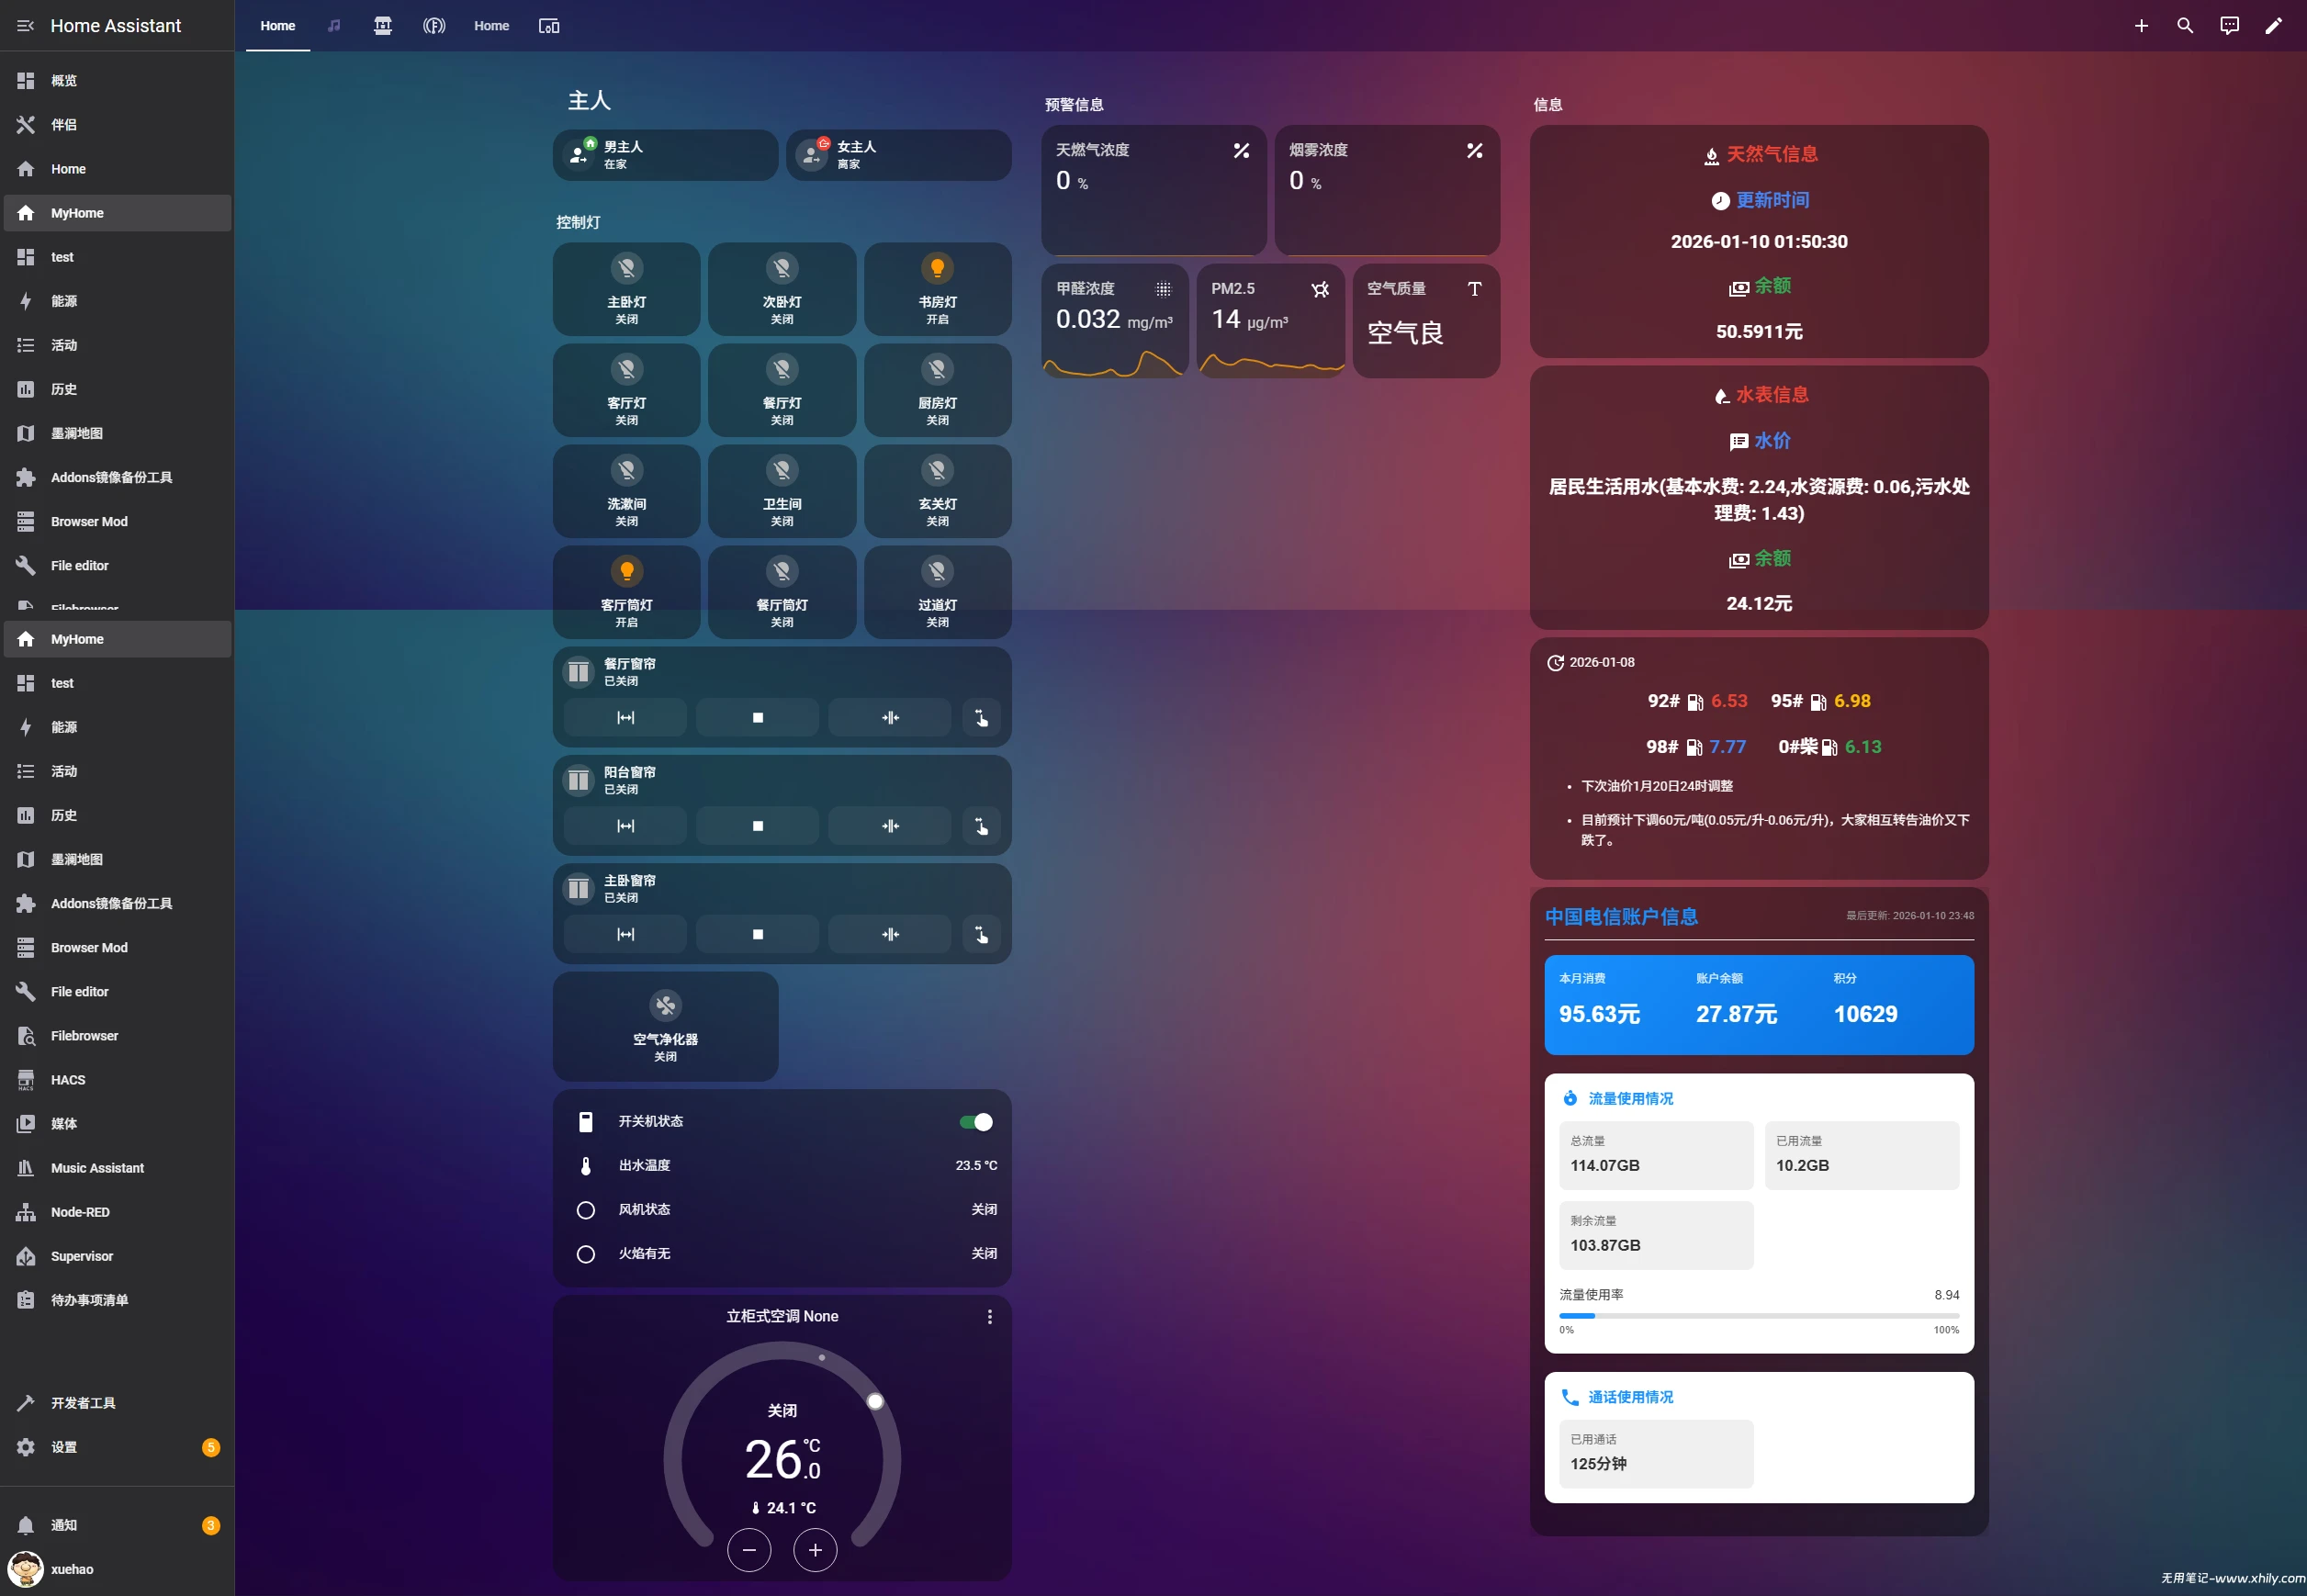Toggle the 开关机状态 power switch
The image size is (2307, 1596).
coord(975,1122)
